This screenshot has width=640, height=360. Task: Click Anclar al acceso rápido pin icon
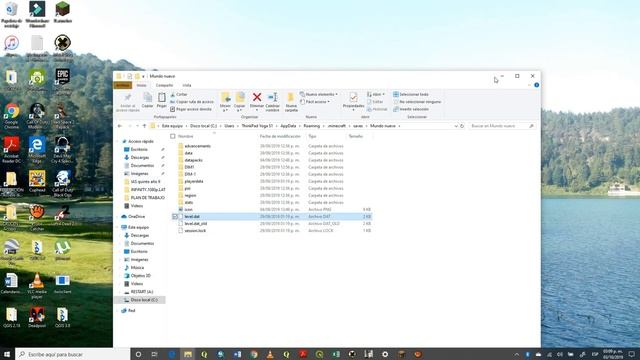click(127, 97)
